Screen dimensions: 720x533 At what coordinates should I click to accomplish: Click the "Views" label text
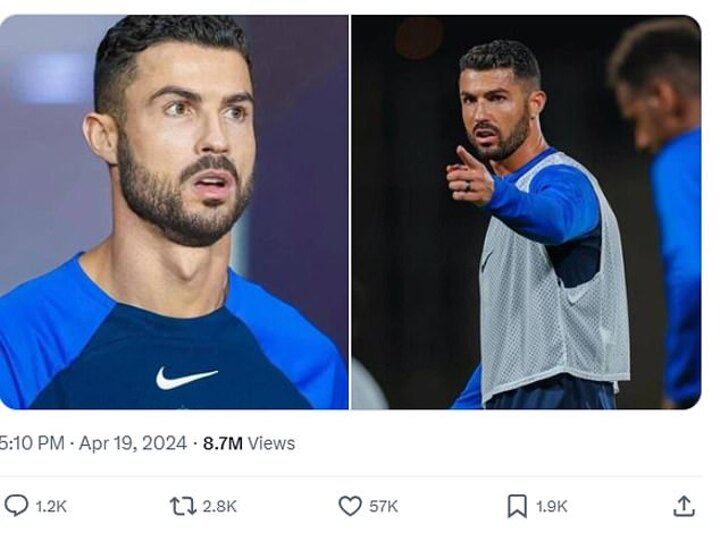click(271, 443)
